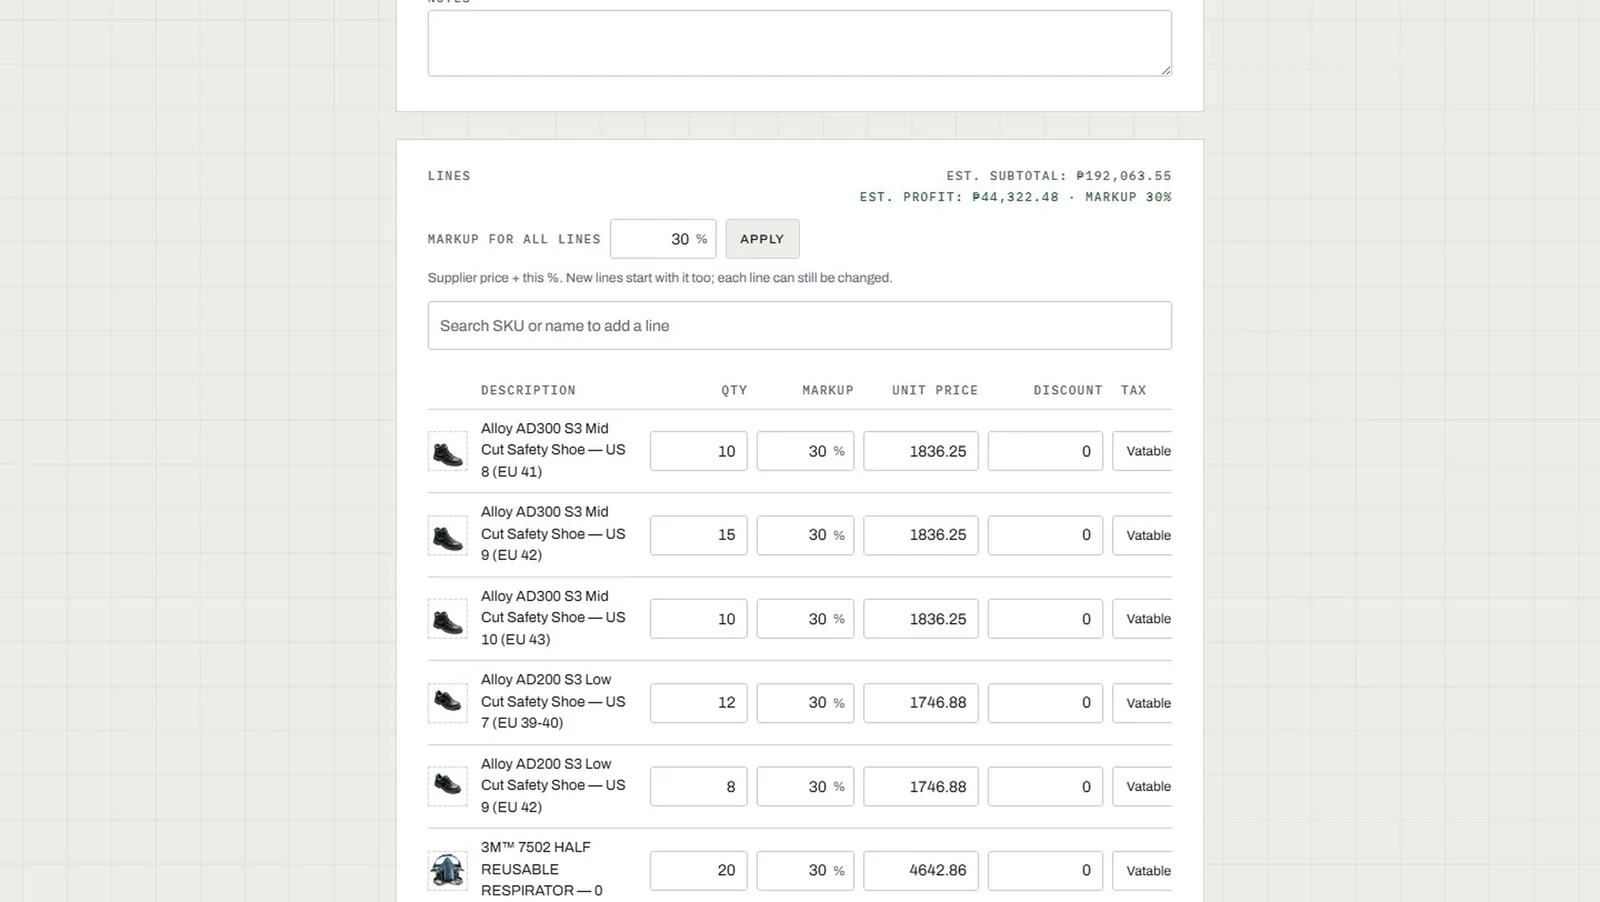The image size is (1600, 902).
Task: Edit discount for AD300 US 10 line
Action: tap(1045, 619)
